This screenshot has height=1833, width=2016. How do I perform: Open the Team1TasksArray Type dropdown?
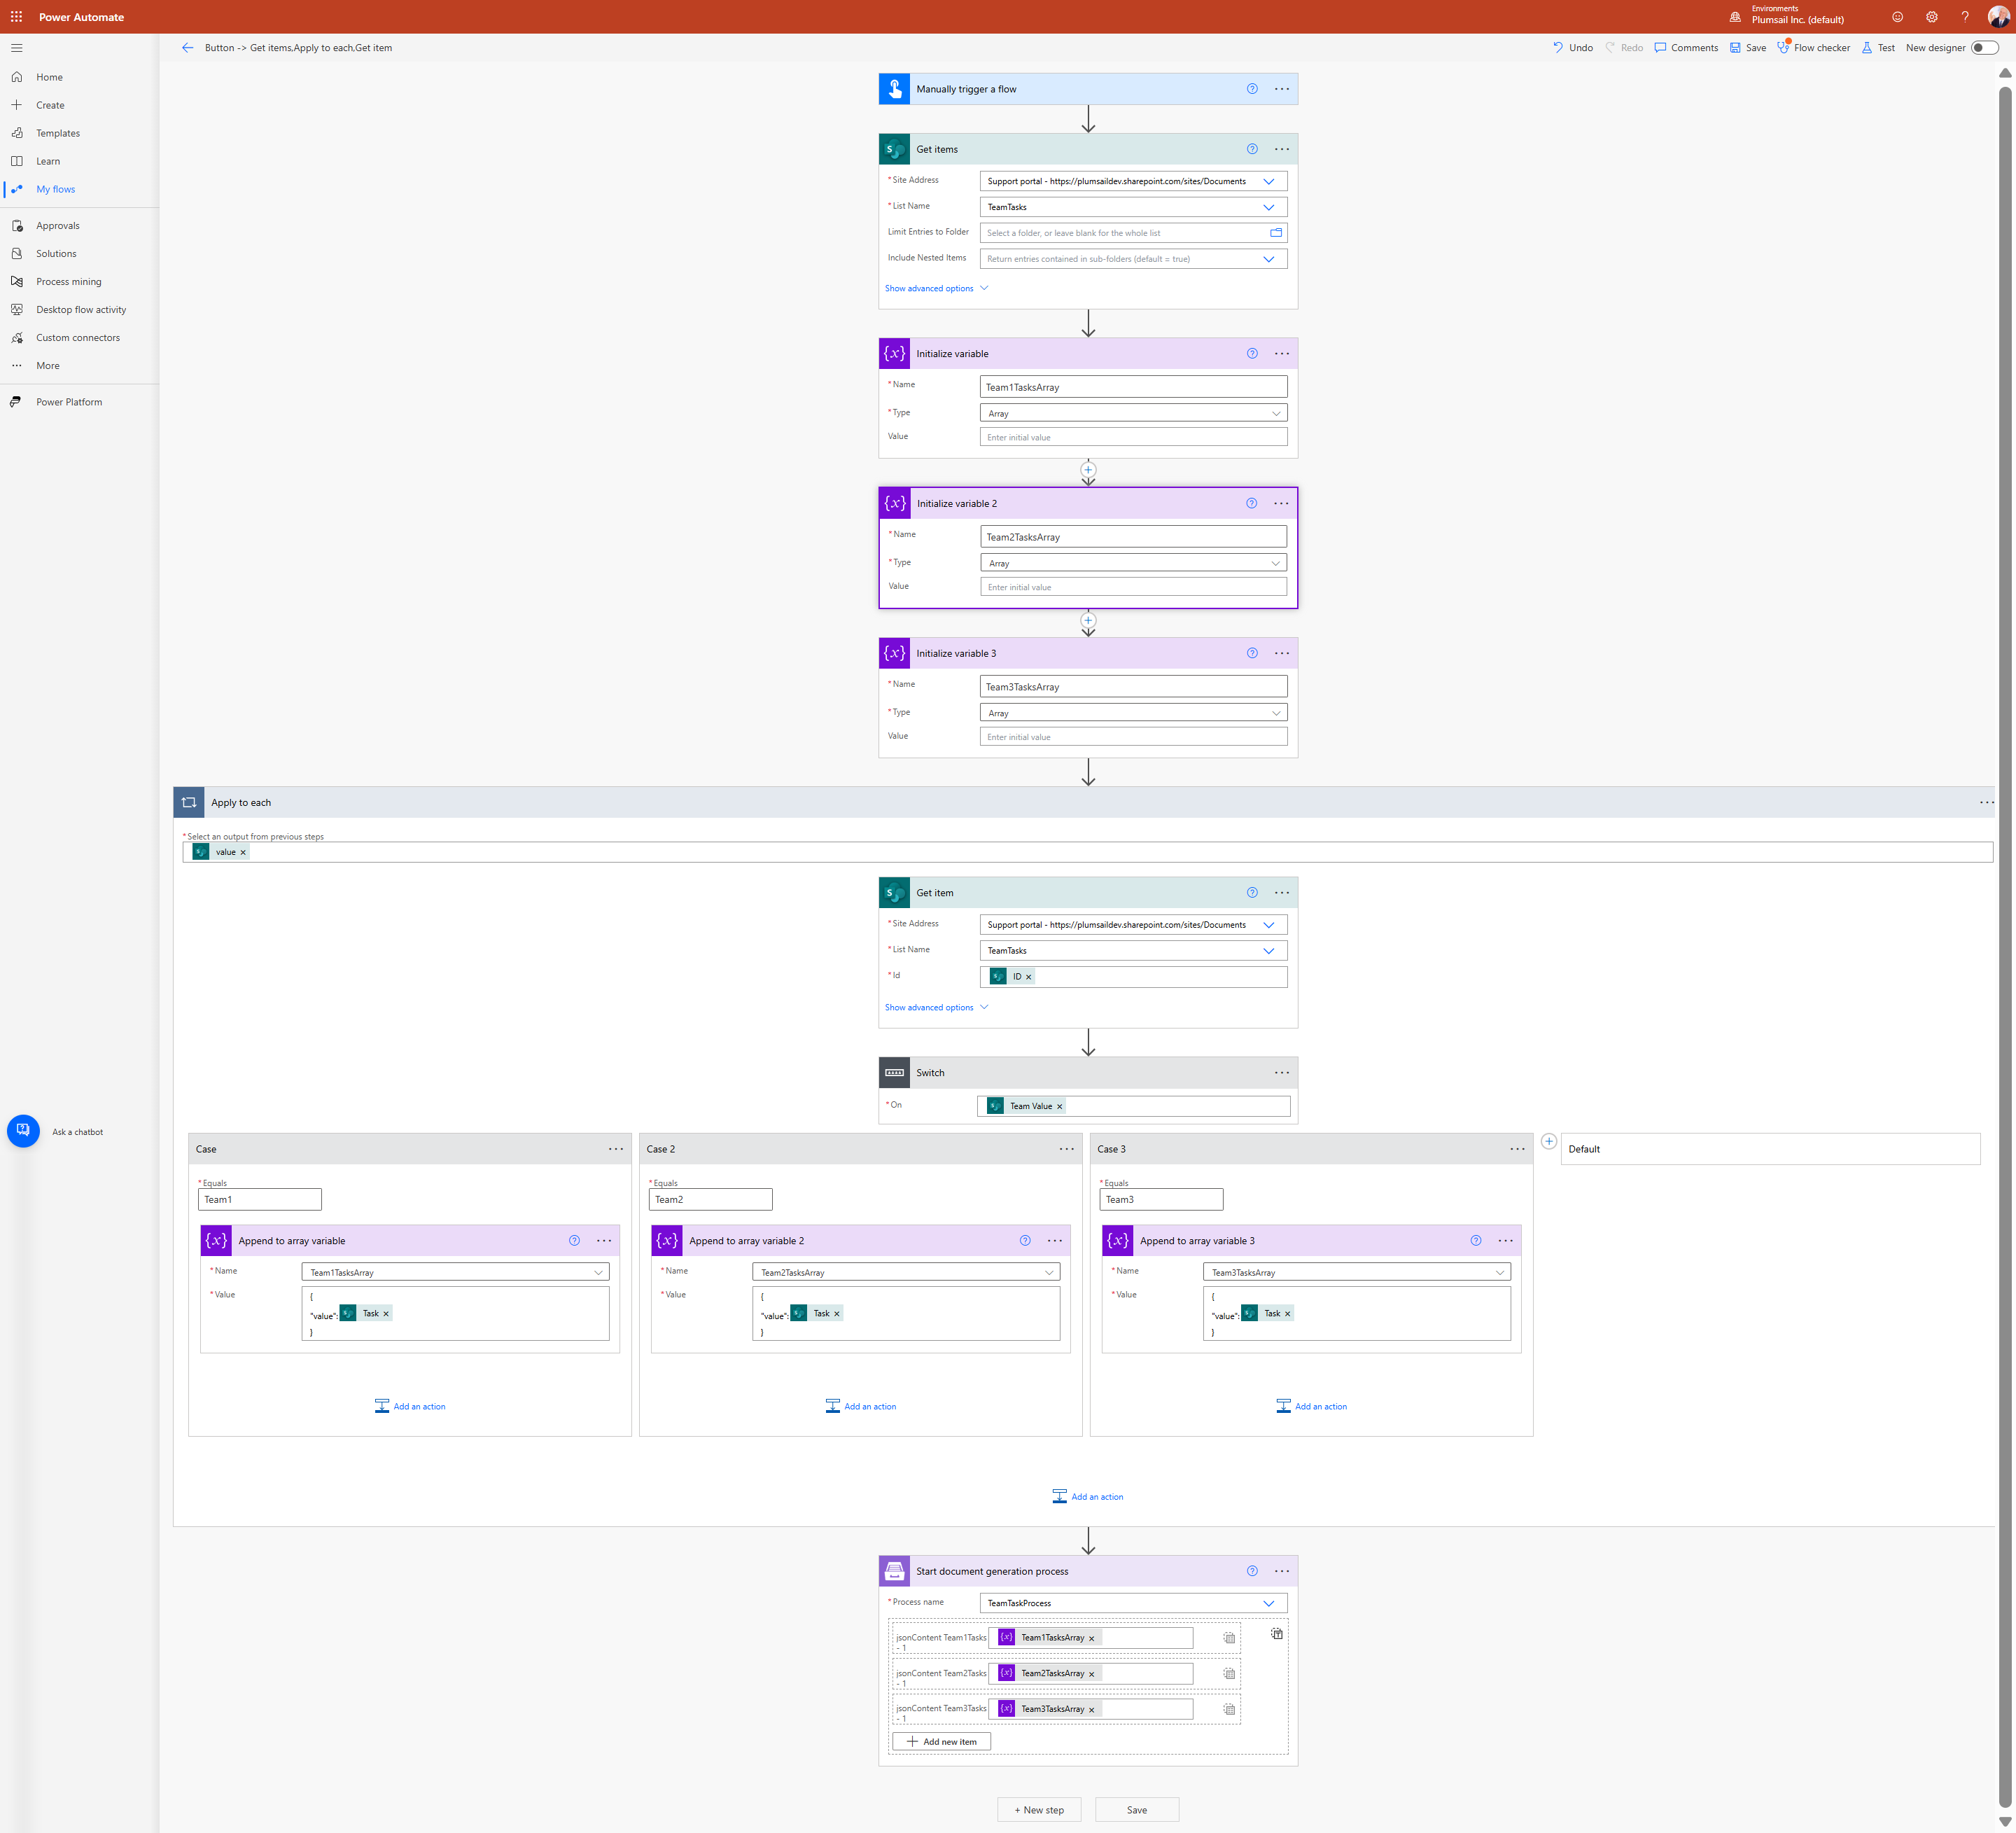click(1133, 413)
